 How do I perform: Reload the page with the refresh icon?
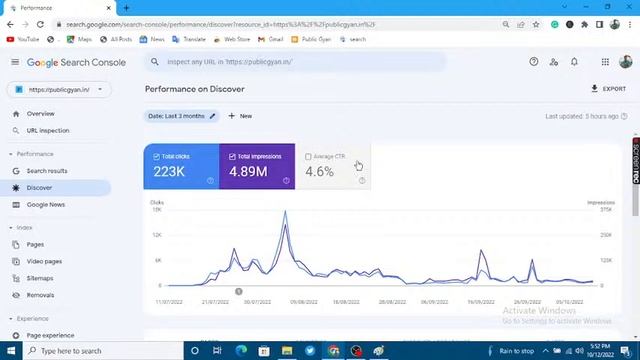pos(40,24)
